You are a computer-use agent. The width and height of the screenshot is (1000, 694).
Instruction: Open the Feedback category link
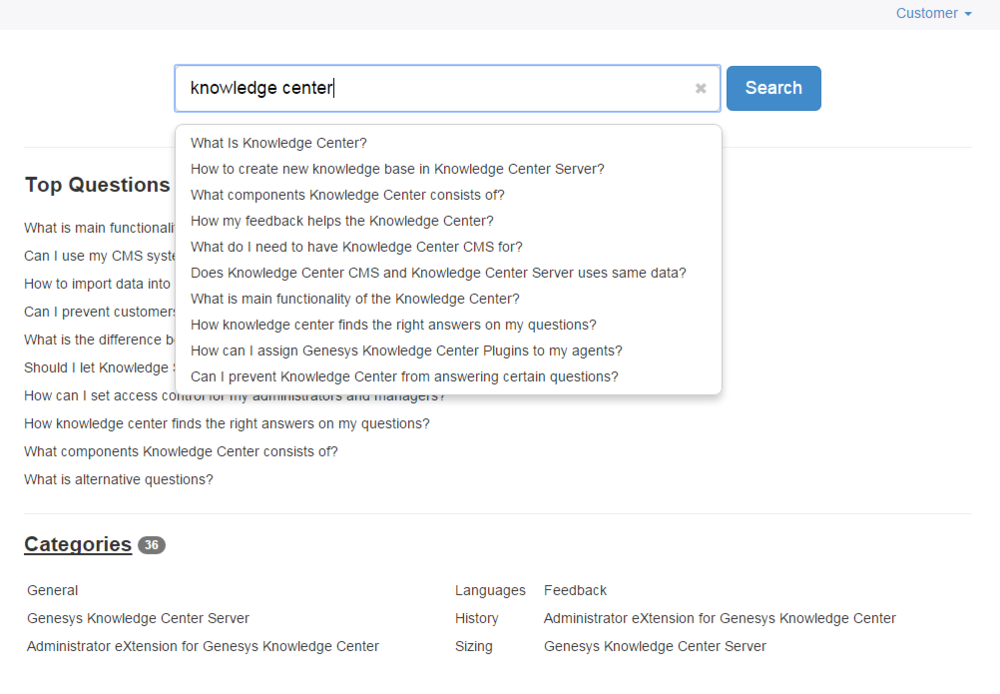(x=575, y=591)
